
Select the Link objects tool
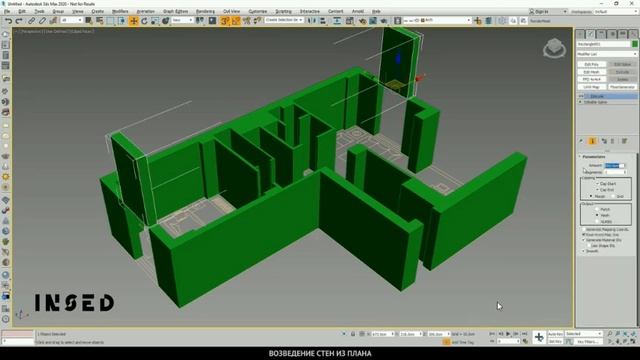point(31,20)
